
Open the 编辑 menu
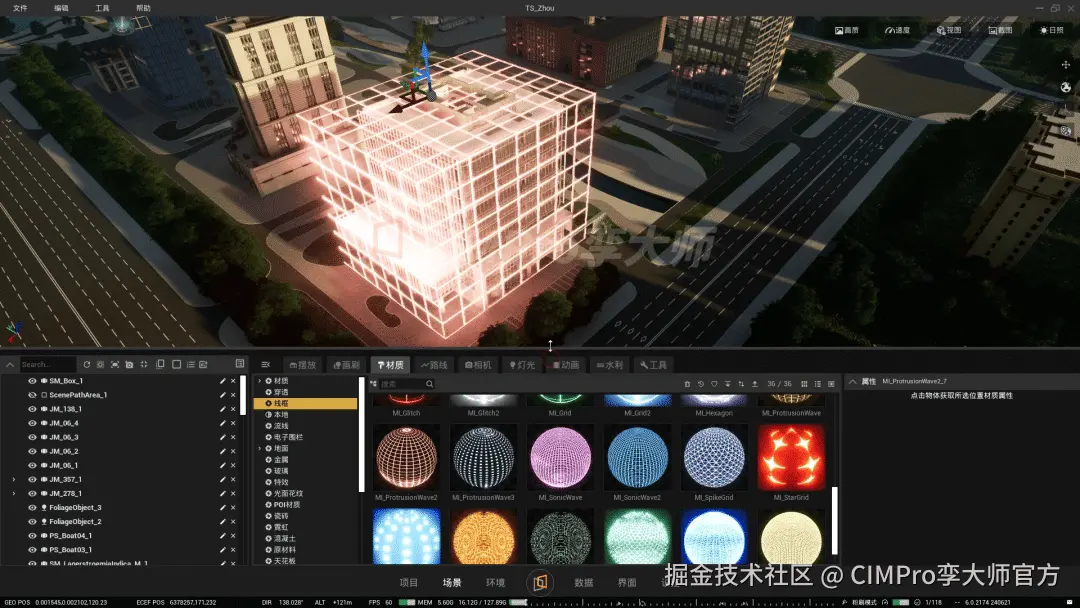pos(61,8)
